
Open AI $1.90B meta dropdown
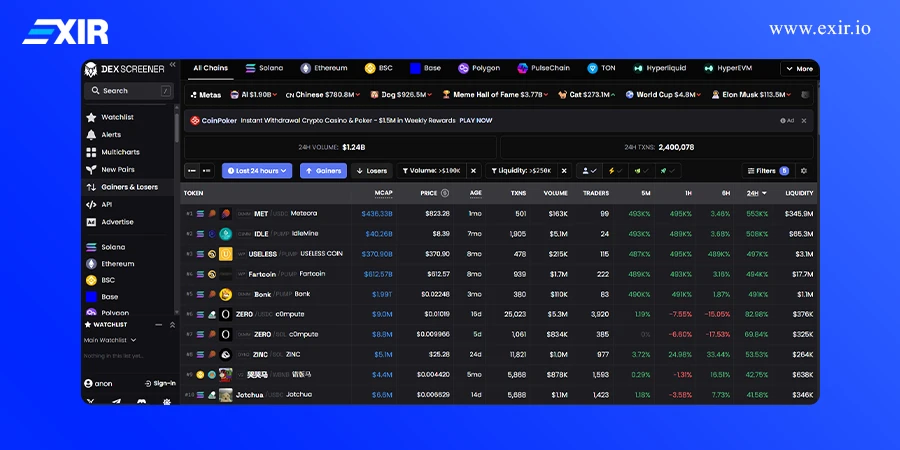254,95
